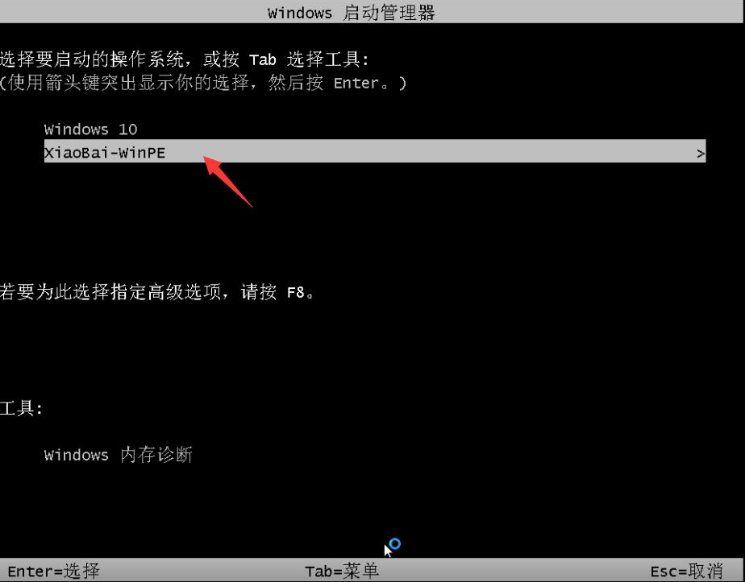
Task: Click Esc=取消 in bottom bar
Action: [x=687, y=571]
